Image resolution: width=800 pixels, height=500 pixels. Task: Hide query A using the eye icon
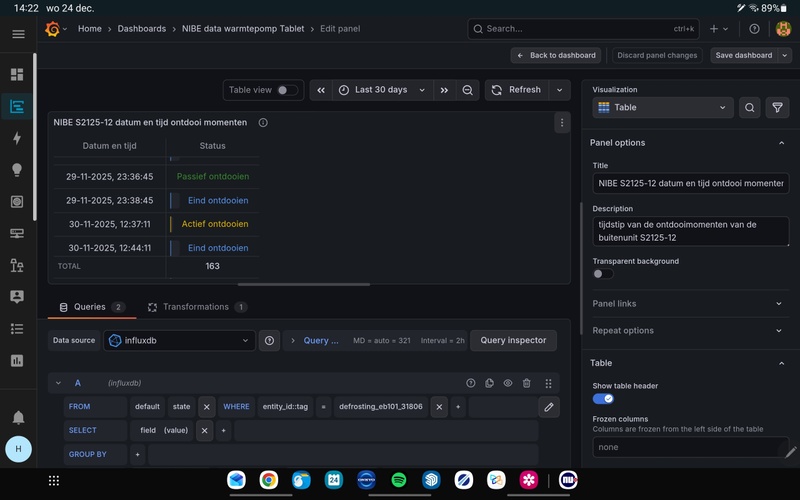tap(508, 383)
